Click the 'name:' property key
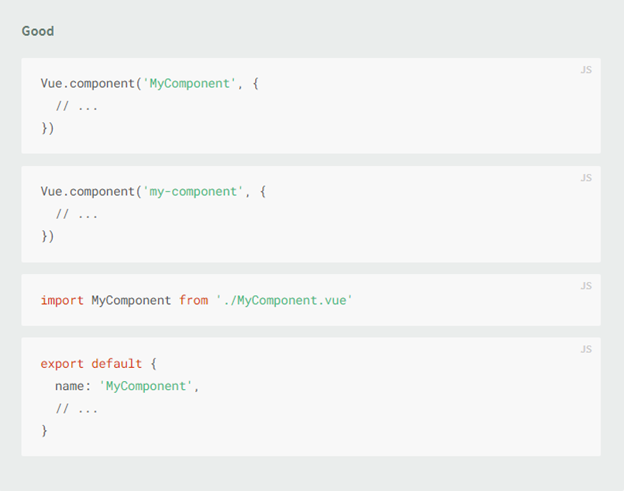624x491 pixels. [73, 386]
